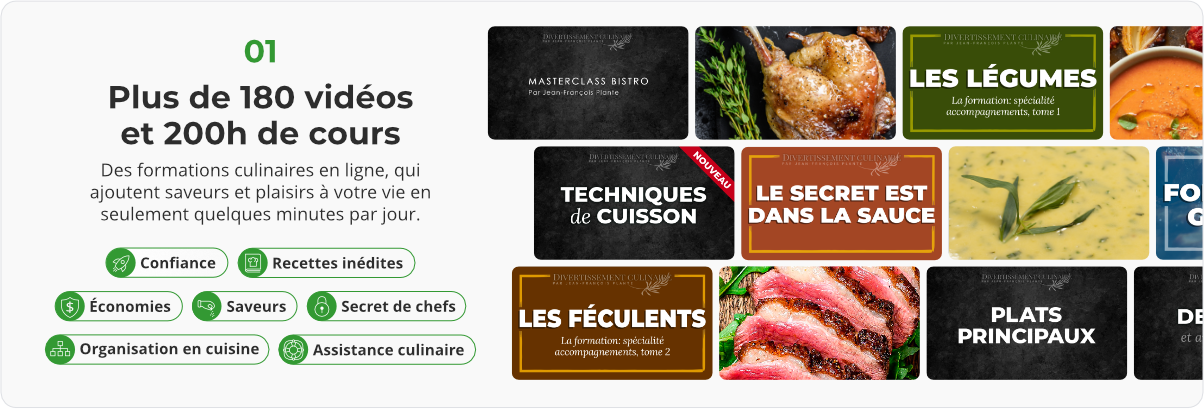The width and height of the screenshot is (1204, 409).
Task: Select the Recettes inédites tag
Action: coord(326,263)
